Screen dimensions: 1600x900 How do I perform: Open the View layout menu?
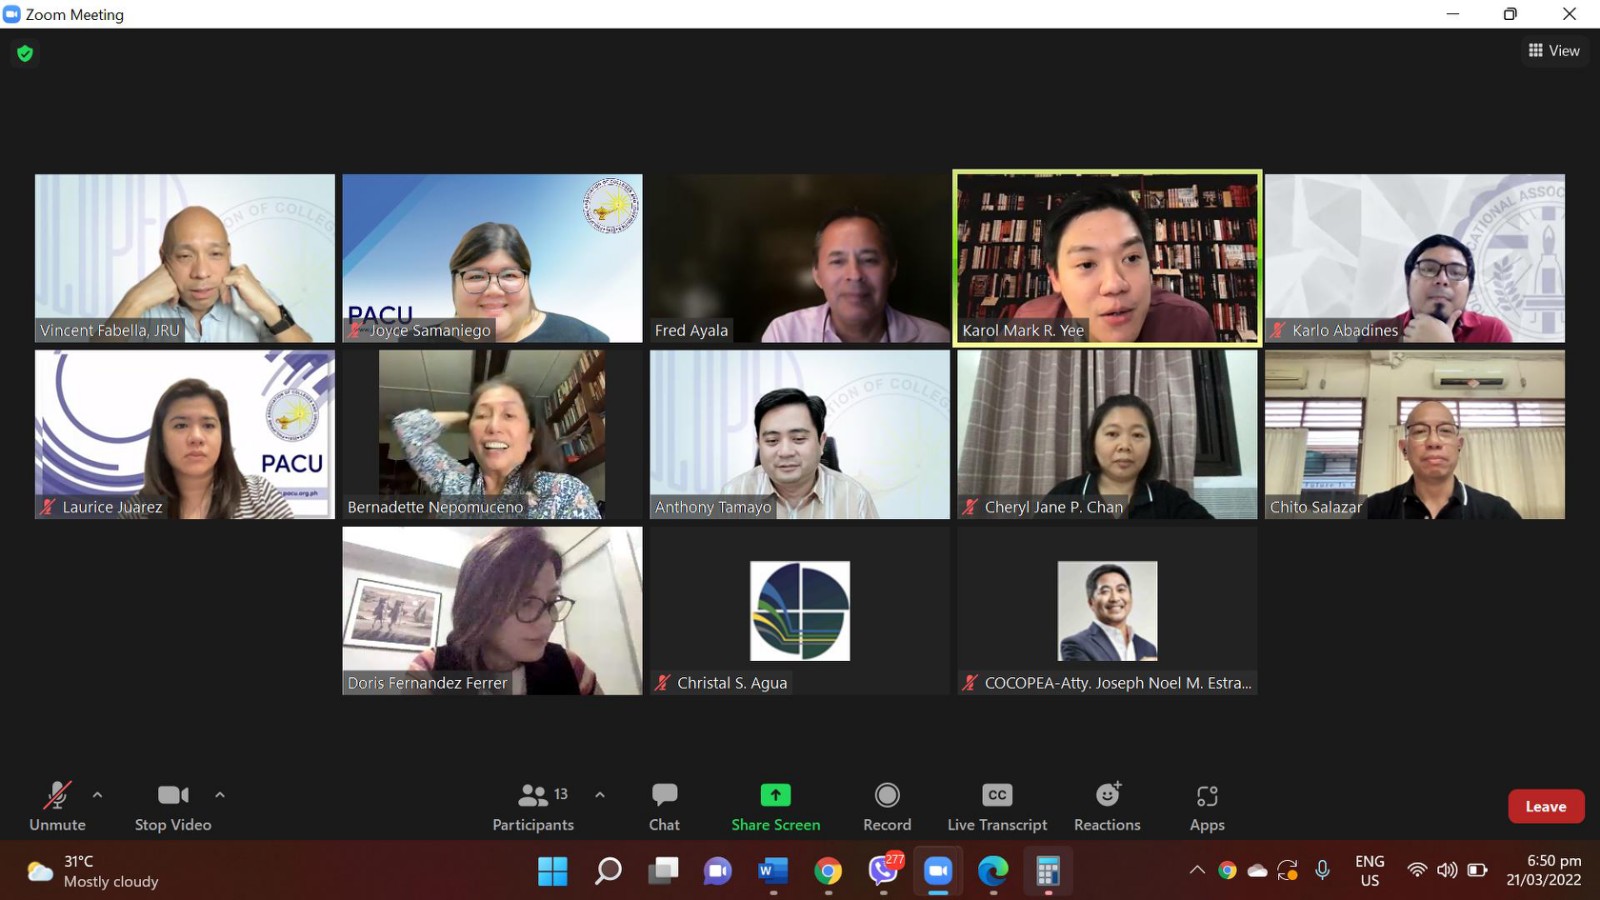pyautogui.click(x=1554, y=51)
